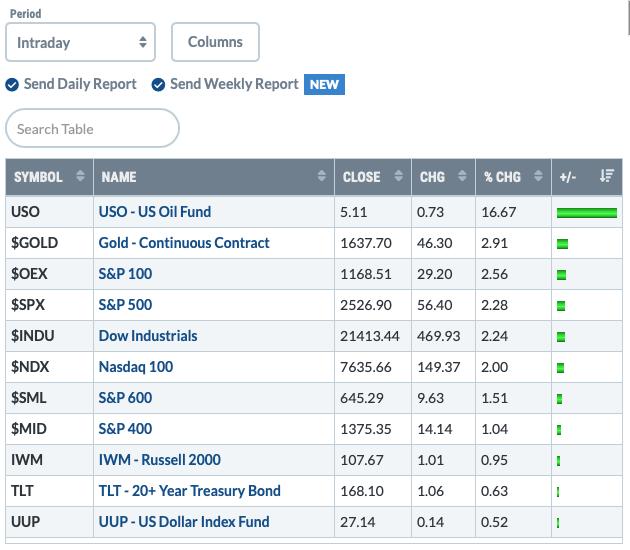Open USO - US Oil Fund link

[155, 212]
